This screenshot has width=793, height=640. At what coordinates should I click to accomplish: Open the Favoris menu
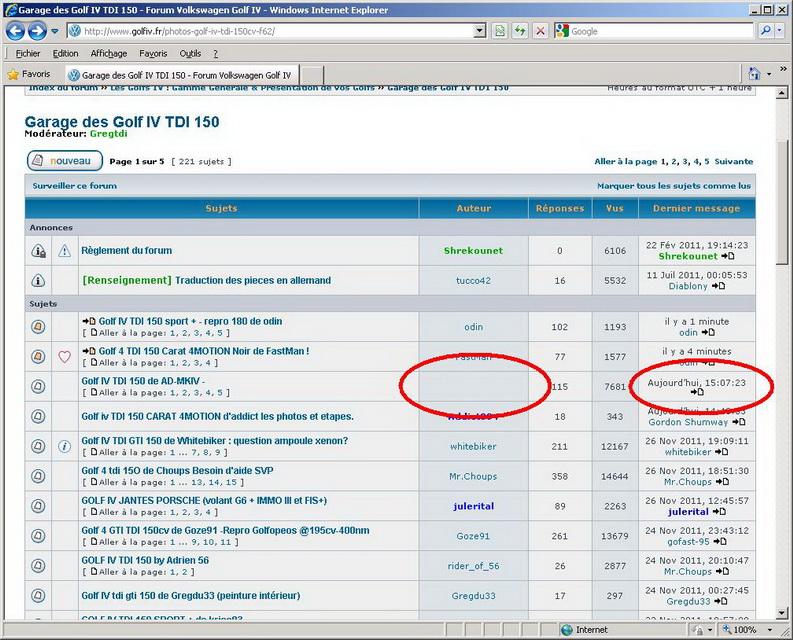click(x=153, y=53)
